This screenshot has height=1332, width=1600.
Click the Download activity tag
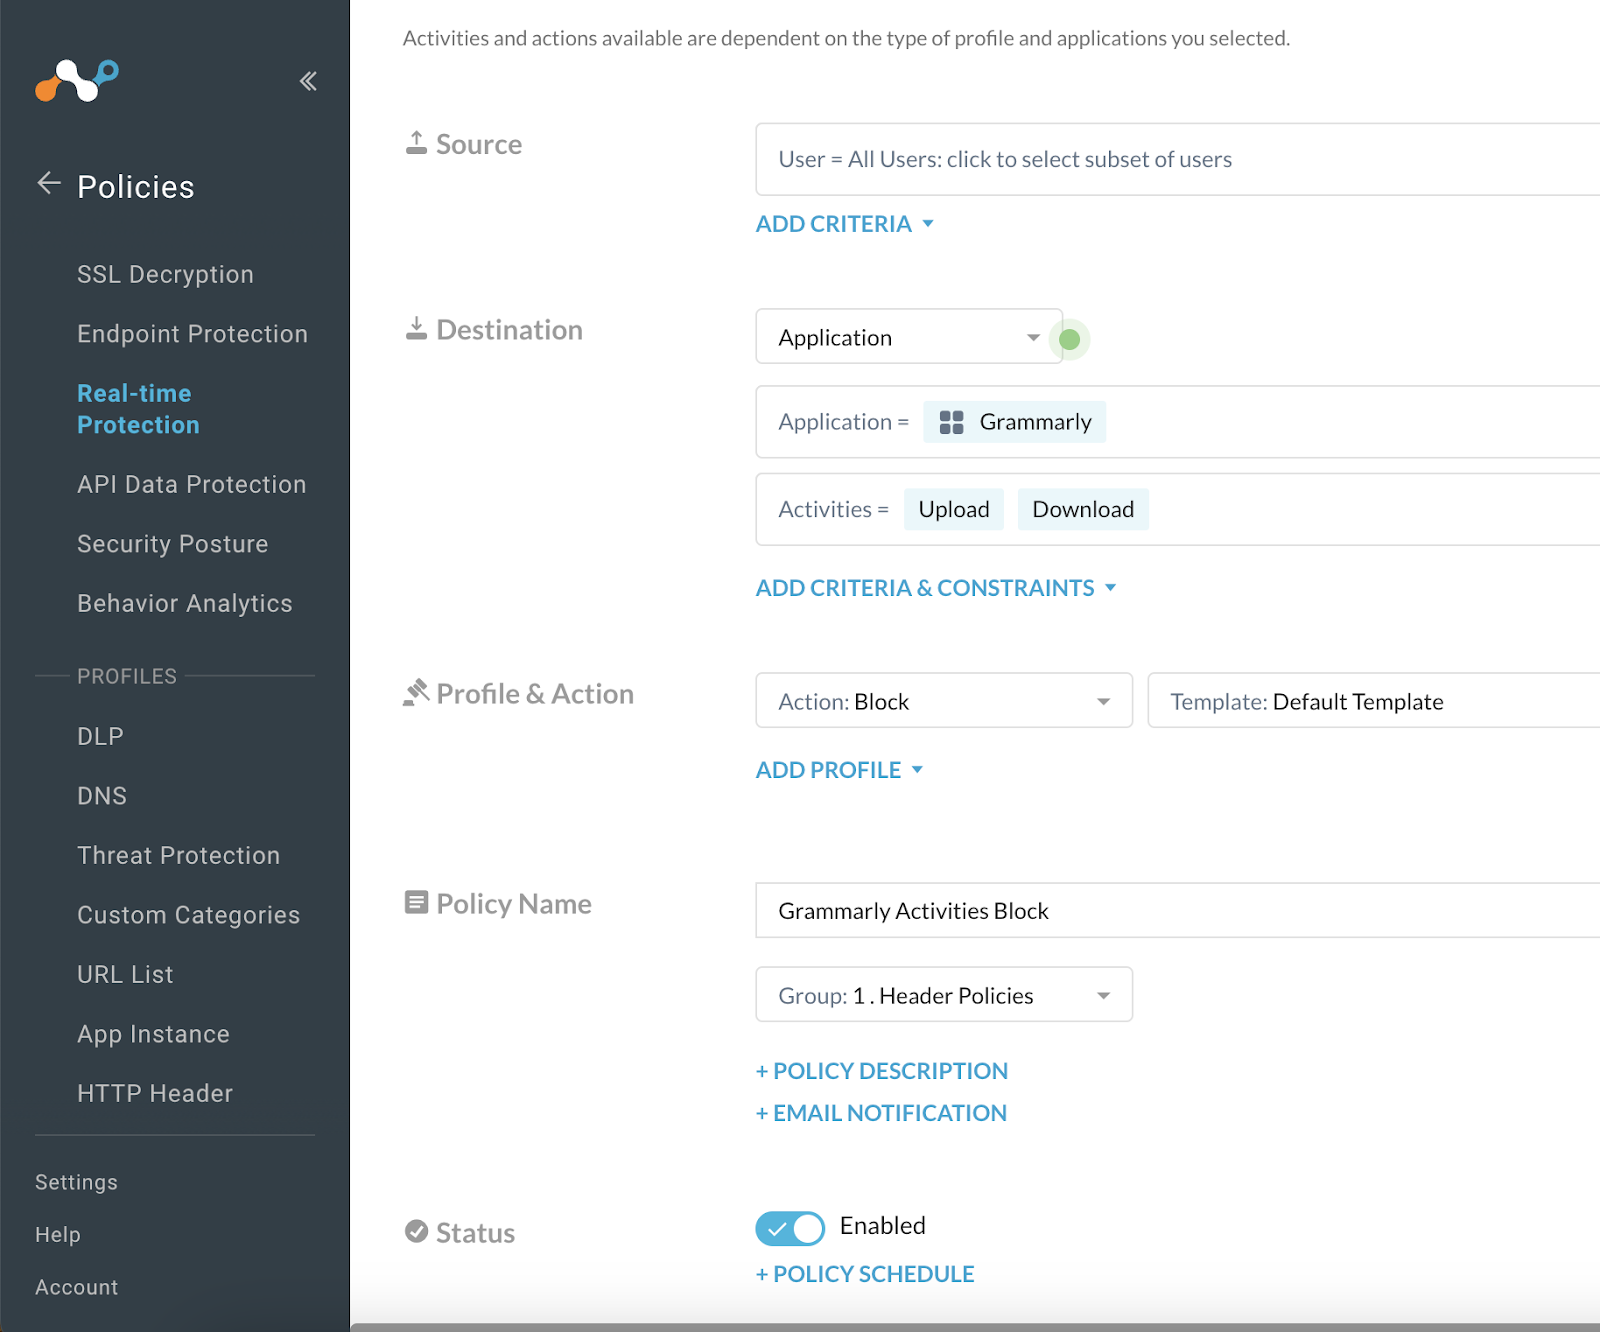(x=1083, y=509)
